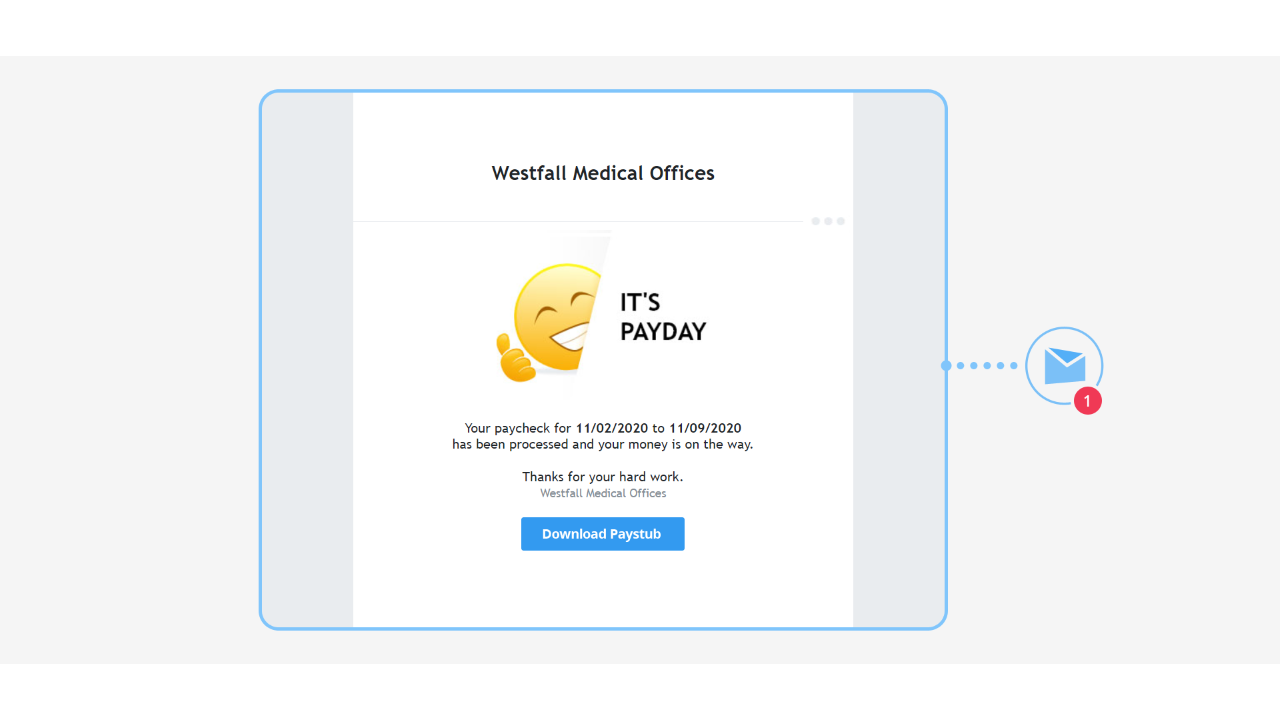Image resolution: width=1280 pixels, height=720 pixels.
Task: Click the 'Thanks for your hard work.' line
Action: coord(602,477)
